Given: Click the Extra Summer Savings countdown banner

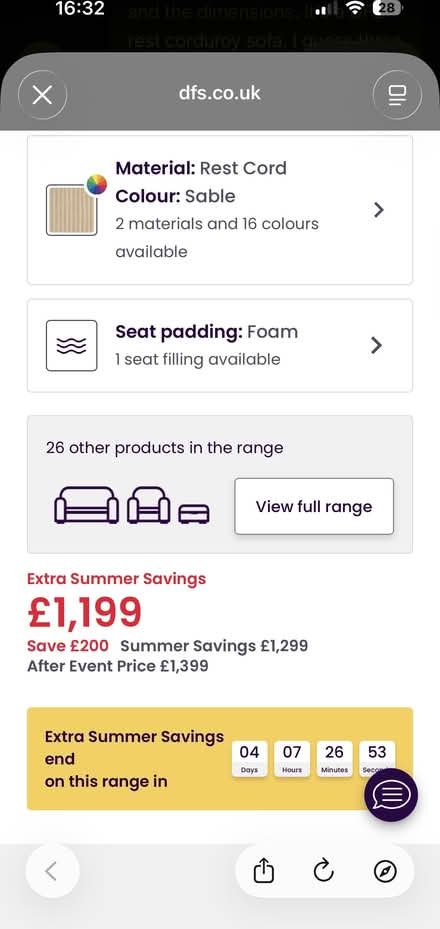Looking at the screenshot, I should point(220,758).
